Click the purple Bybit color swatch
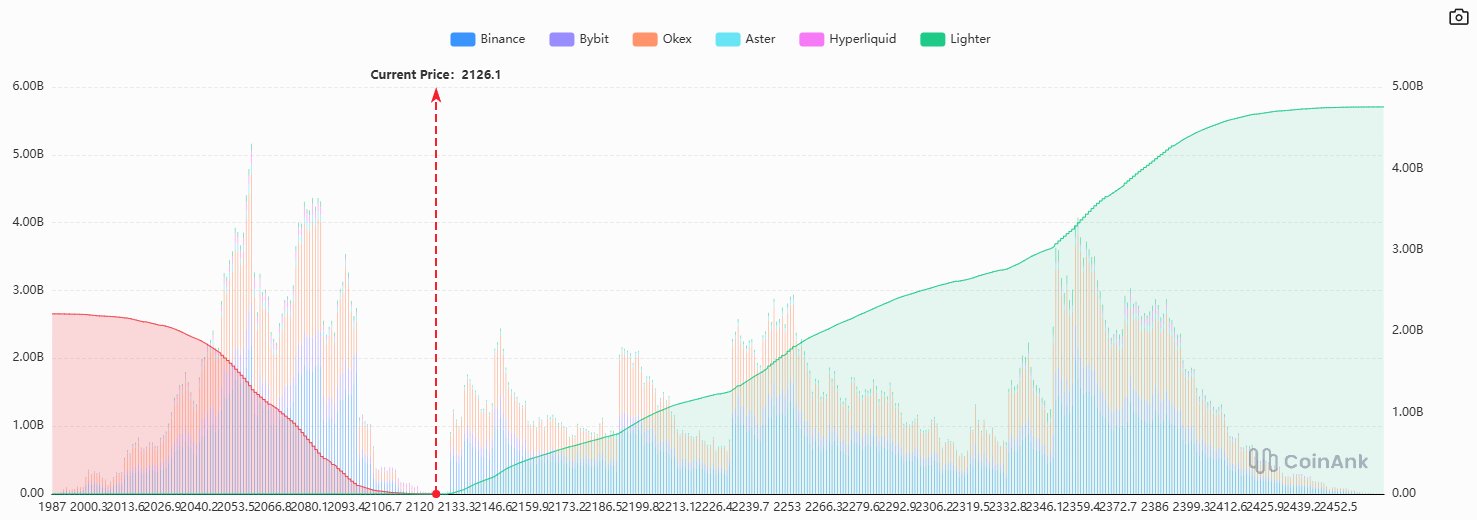Screen dimensions: 1477x520 coord(561,39)
